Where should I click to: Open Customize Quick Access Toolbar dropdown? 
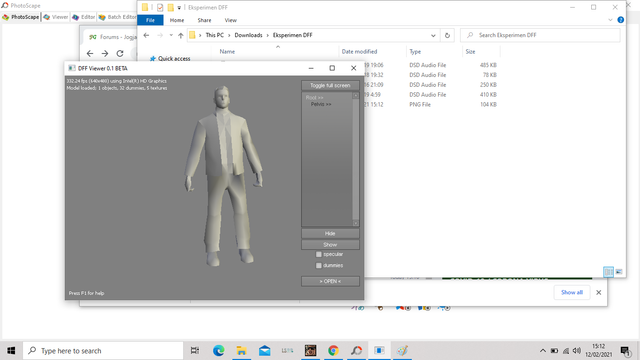point(179,8)
